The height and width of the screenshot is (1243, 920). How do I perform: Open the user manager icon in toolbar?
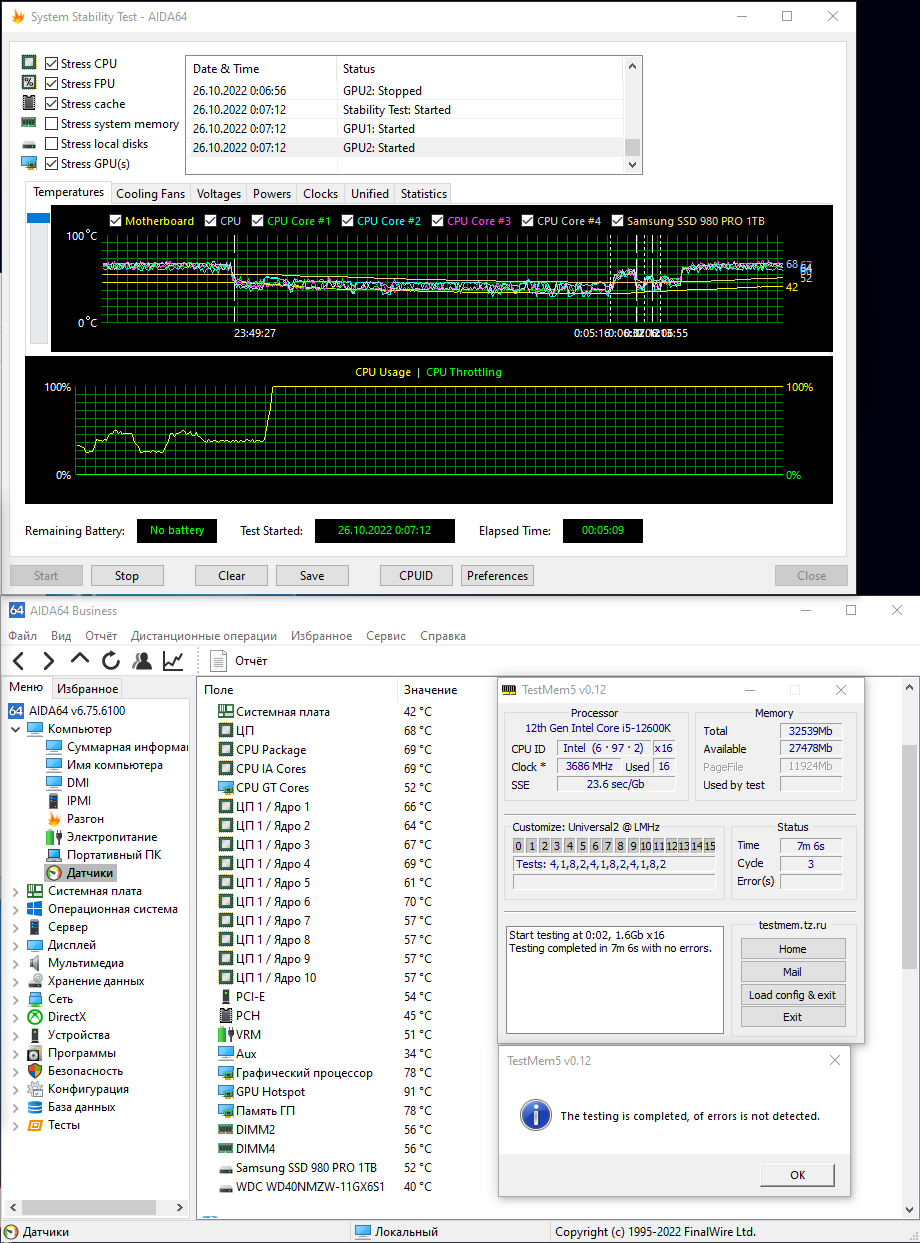click(142, 660)
